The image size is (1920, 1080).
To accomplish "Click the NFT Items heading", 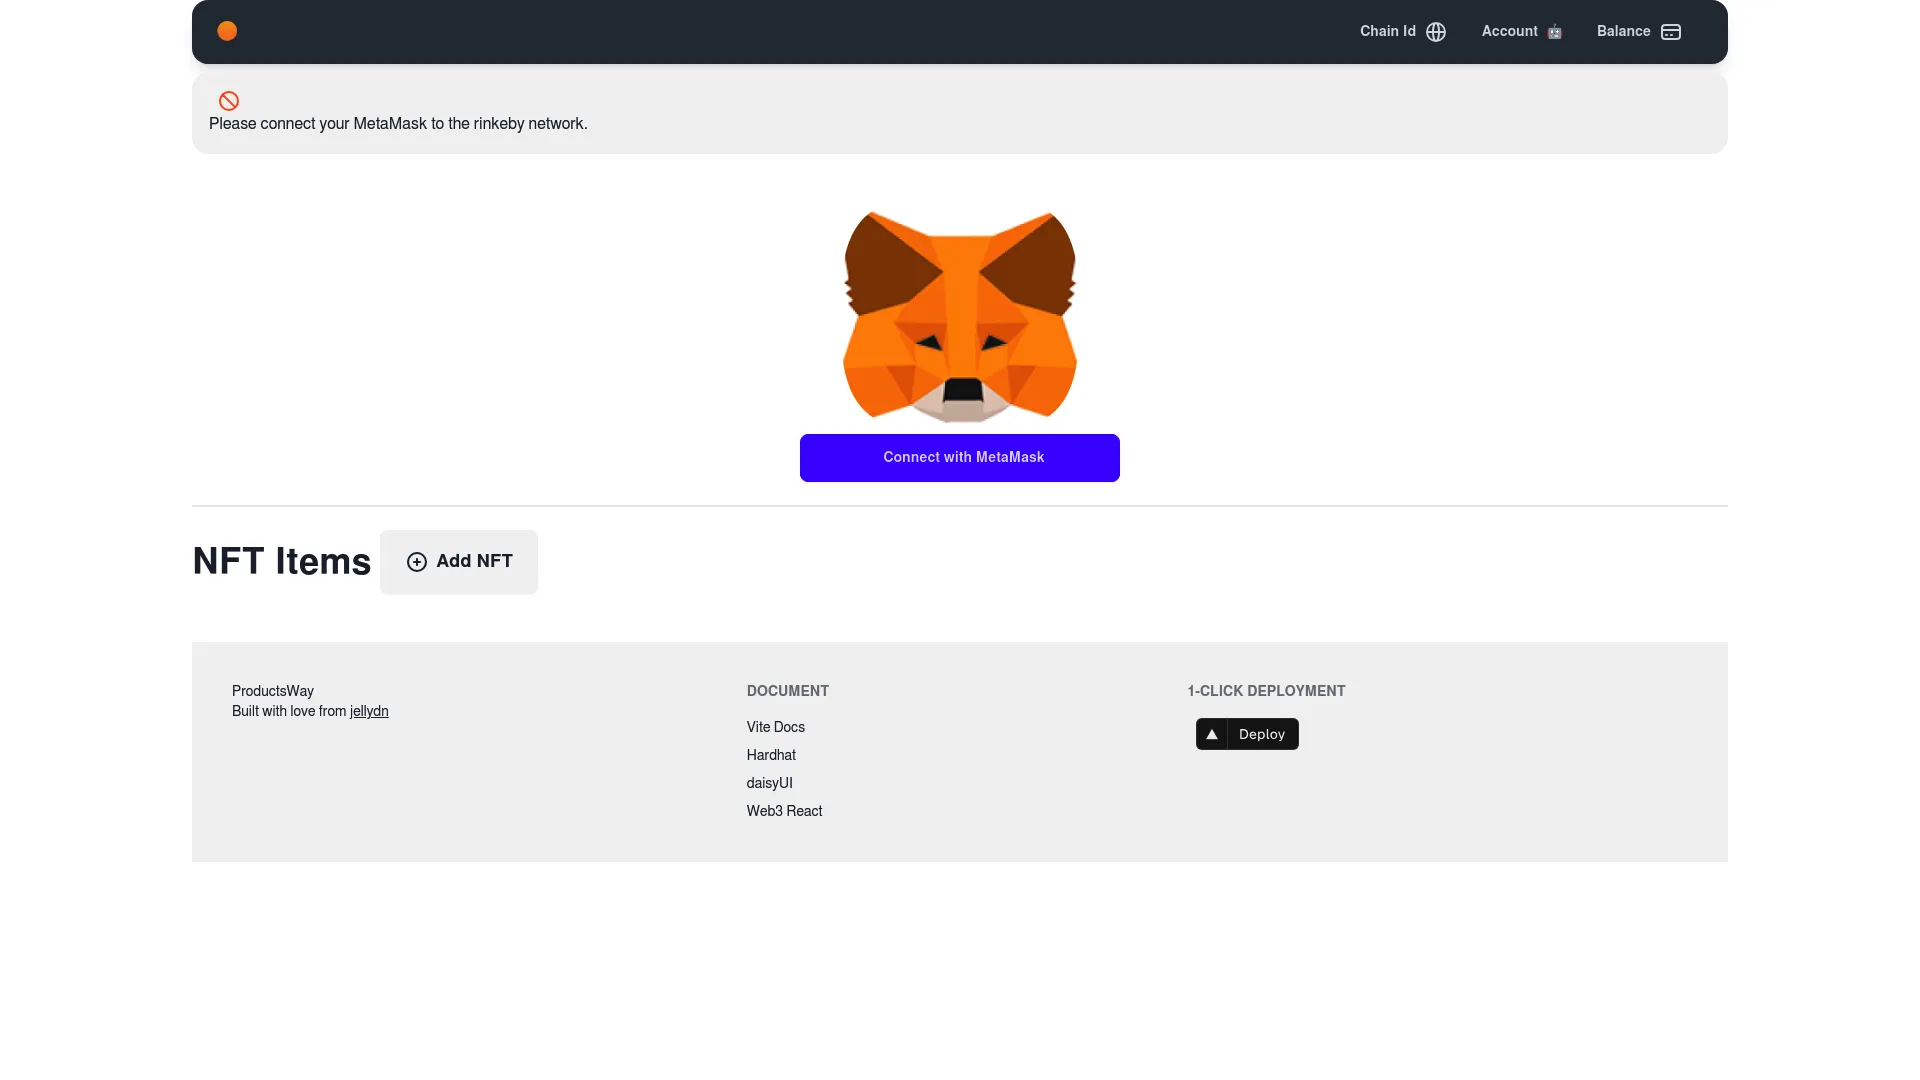I will pyautogui.click(x=282, y=561).
